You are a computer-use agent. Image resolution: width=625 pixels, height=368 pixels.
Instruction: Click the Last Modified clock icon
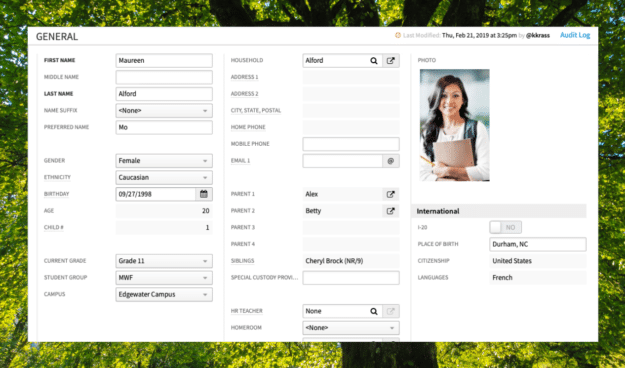tap(397, 35)
